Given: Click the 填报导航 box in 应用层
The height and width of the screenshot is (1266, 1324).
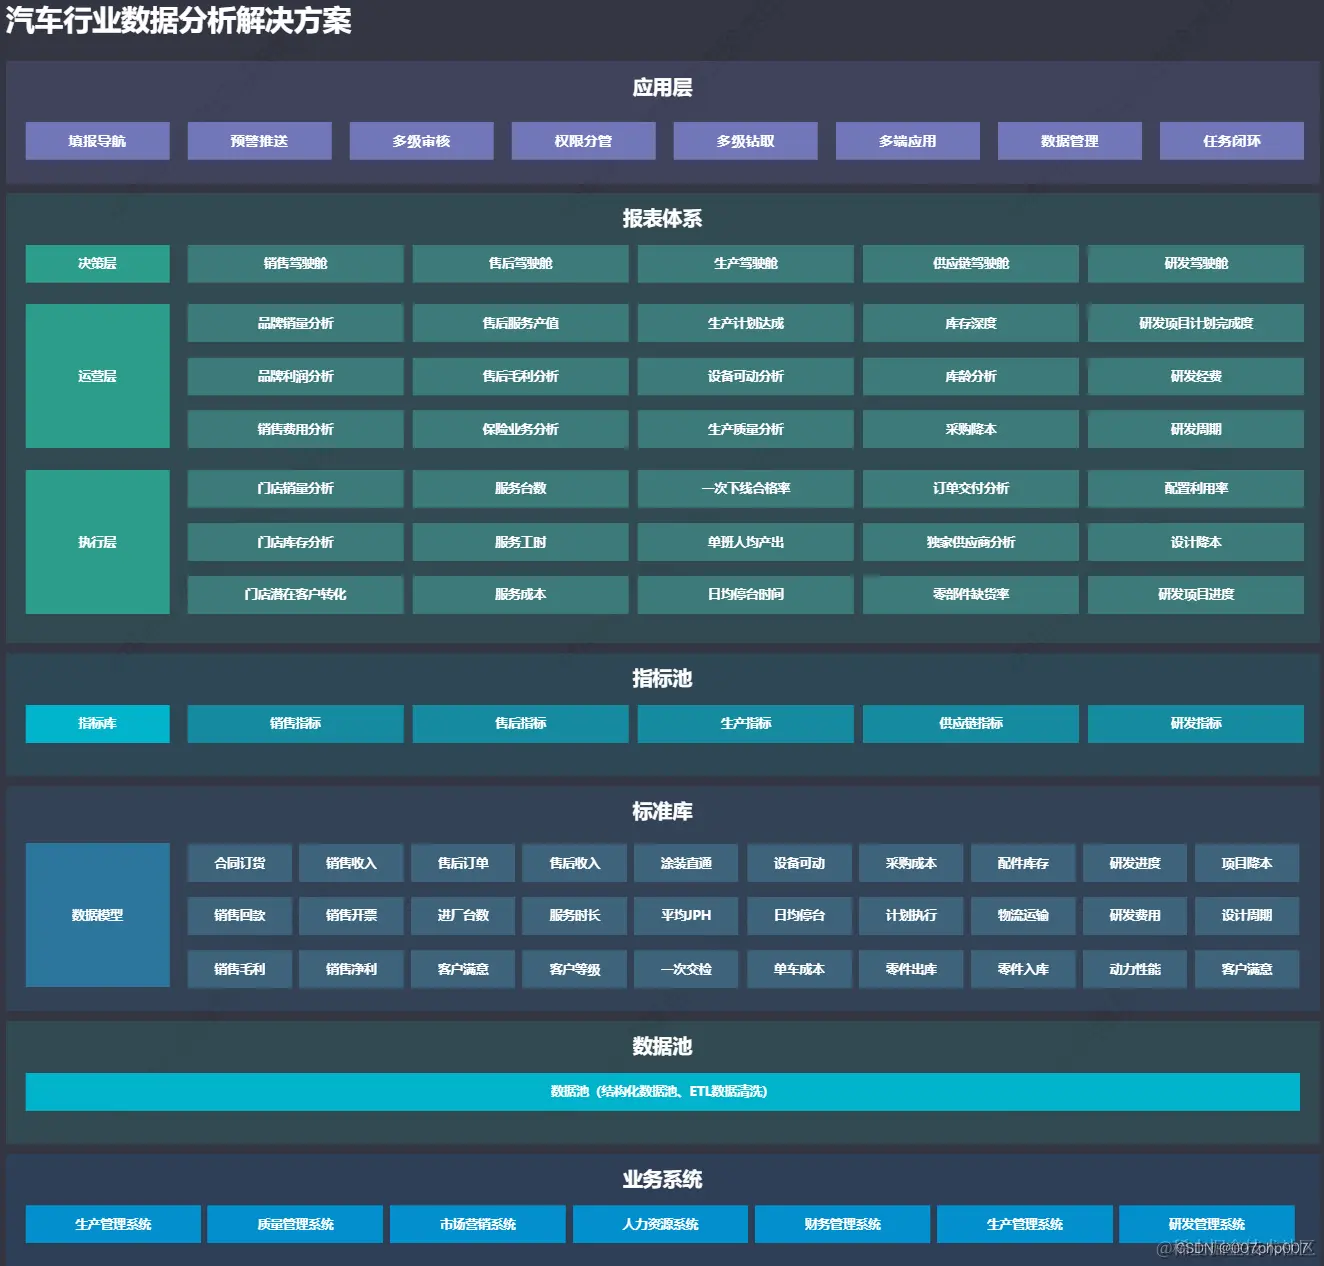Looking at the screenshot, I should pos(97,141).
